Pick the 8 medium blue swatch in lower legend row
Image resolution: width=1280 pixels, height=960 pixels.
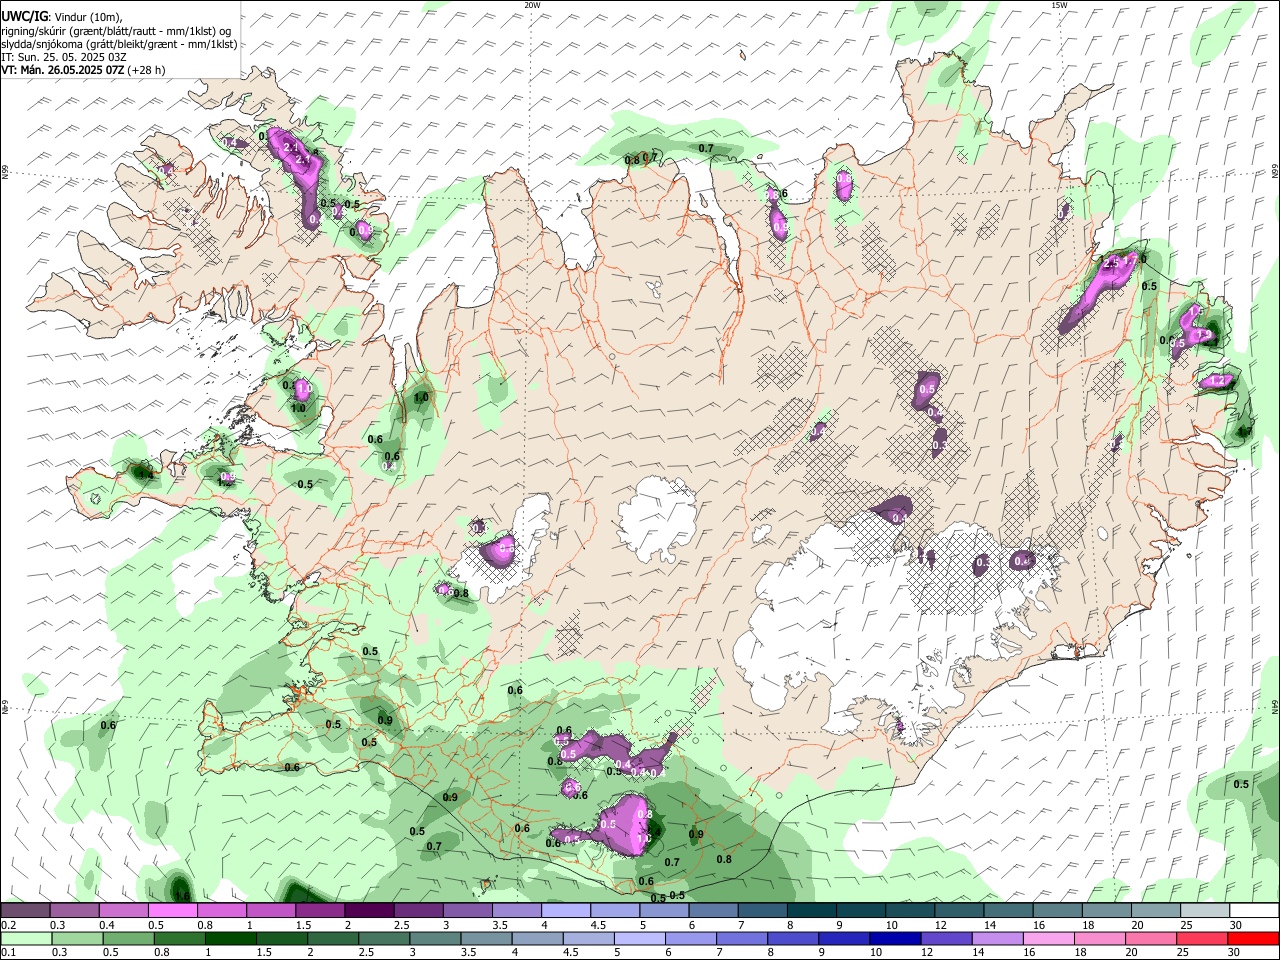pyautogui.click(x=793, y=938)
